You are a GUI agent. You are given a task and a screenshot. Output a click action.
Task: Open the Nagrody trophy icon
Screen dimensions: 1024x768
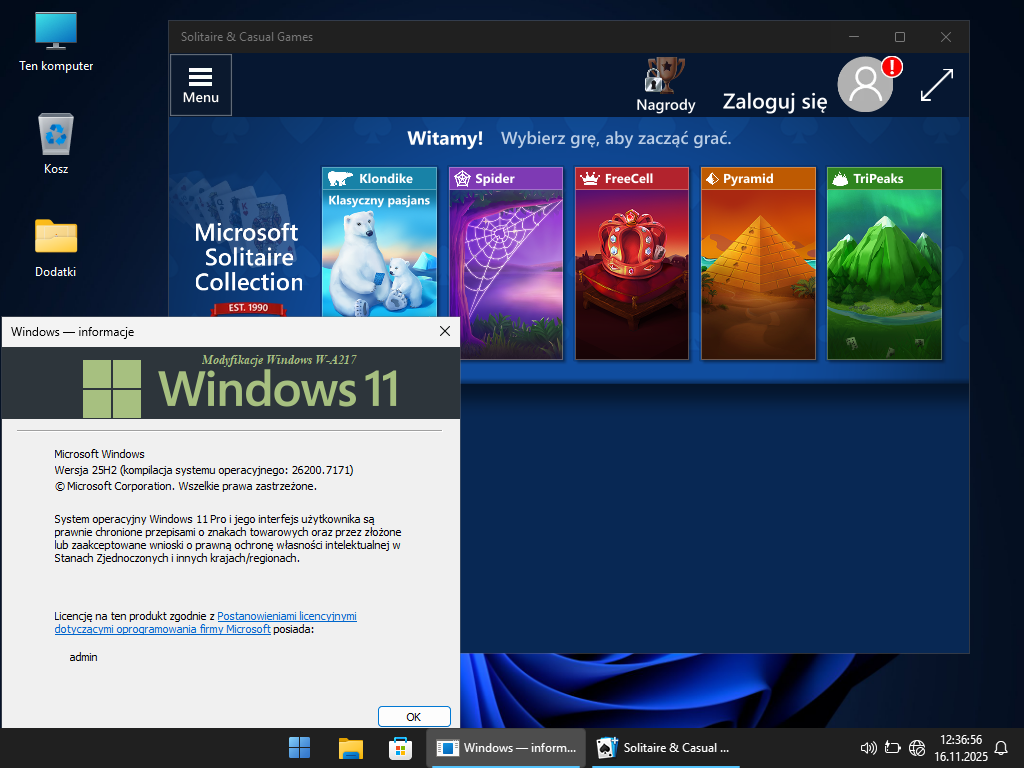click(x=665, y=85)
